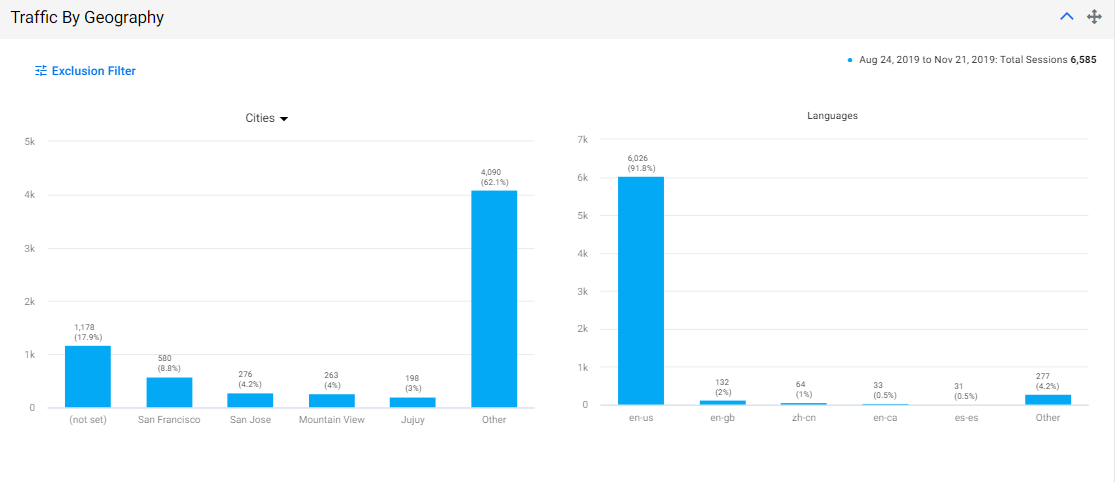Click the en-gb language bar
The image size is (1115, 482).
[x=722, y=403]
